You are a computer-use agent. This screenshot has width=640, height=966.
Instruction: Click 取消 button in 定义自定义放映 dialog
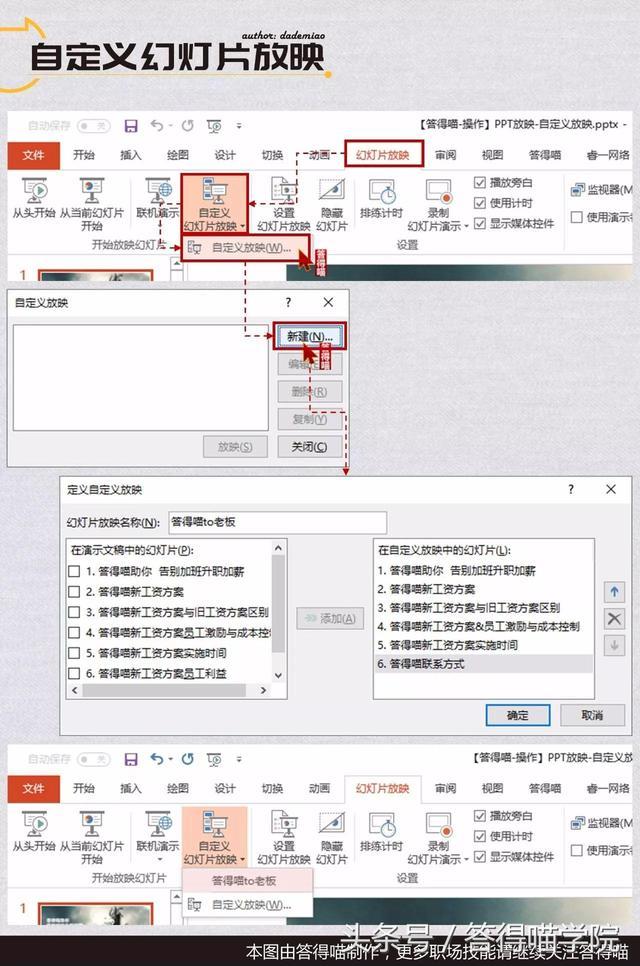click(x=592, y=715)
